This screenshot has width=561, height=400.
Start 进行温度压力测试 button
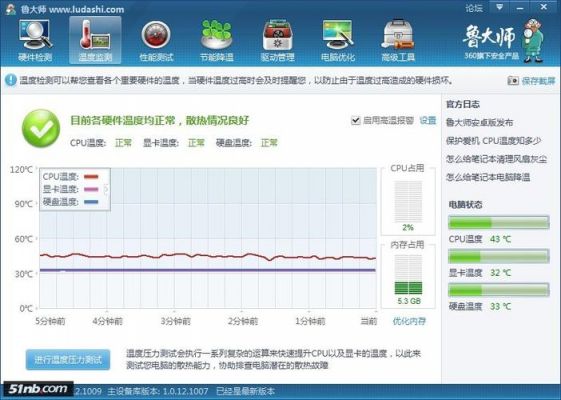(x=68, y=359)
